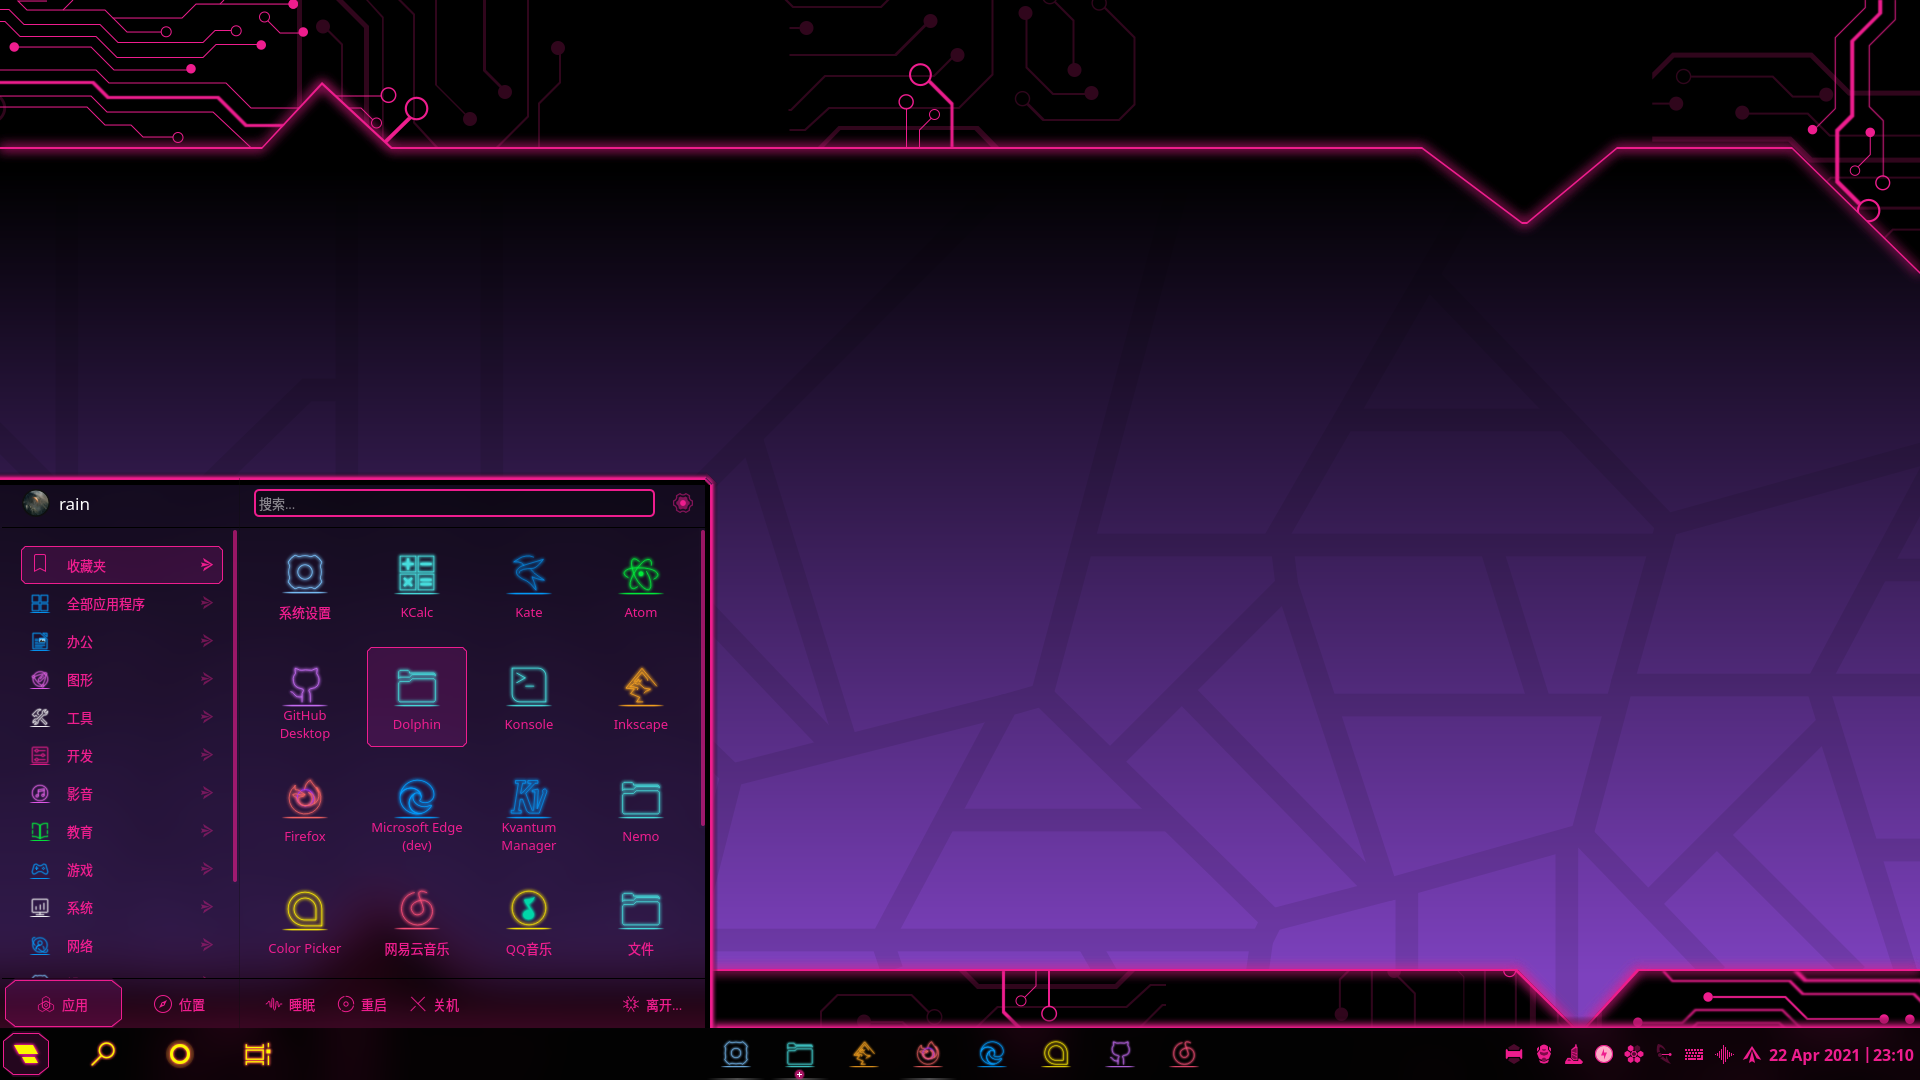Launch the Nemo file manager
The image size is (1920, 1080).
[641, 809]
